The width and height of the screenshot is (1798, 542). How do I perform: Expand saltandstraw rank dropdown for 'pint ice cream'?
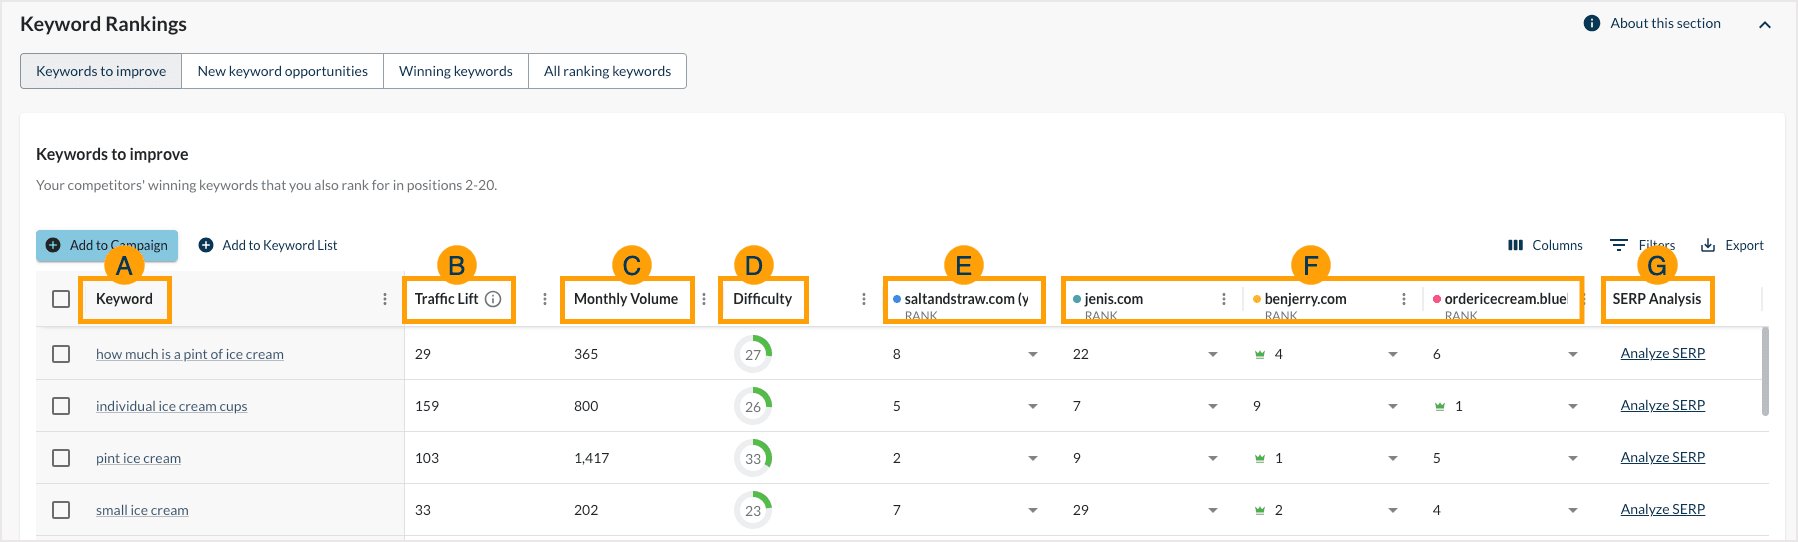pos(1033,458)
